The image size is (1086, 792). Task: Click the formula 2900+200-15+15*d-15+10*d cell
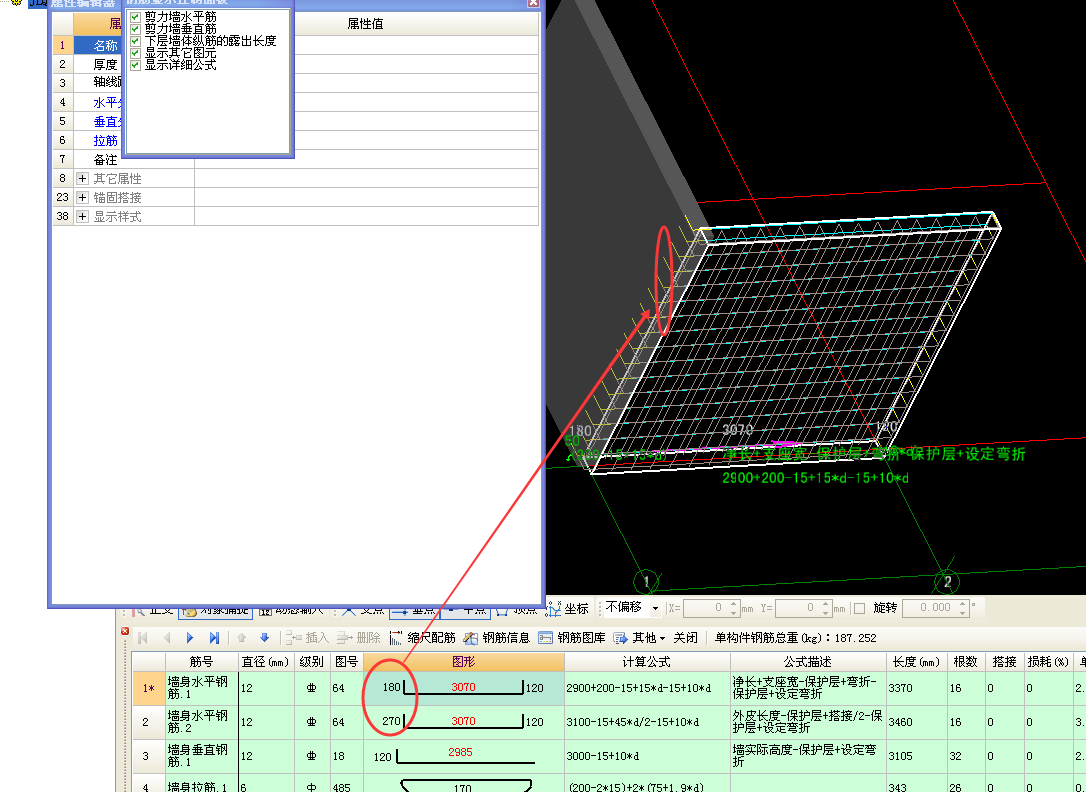point(647,688)
